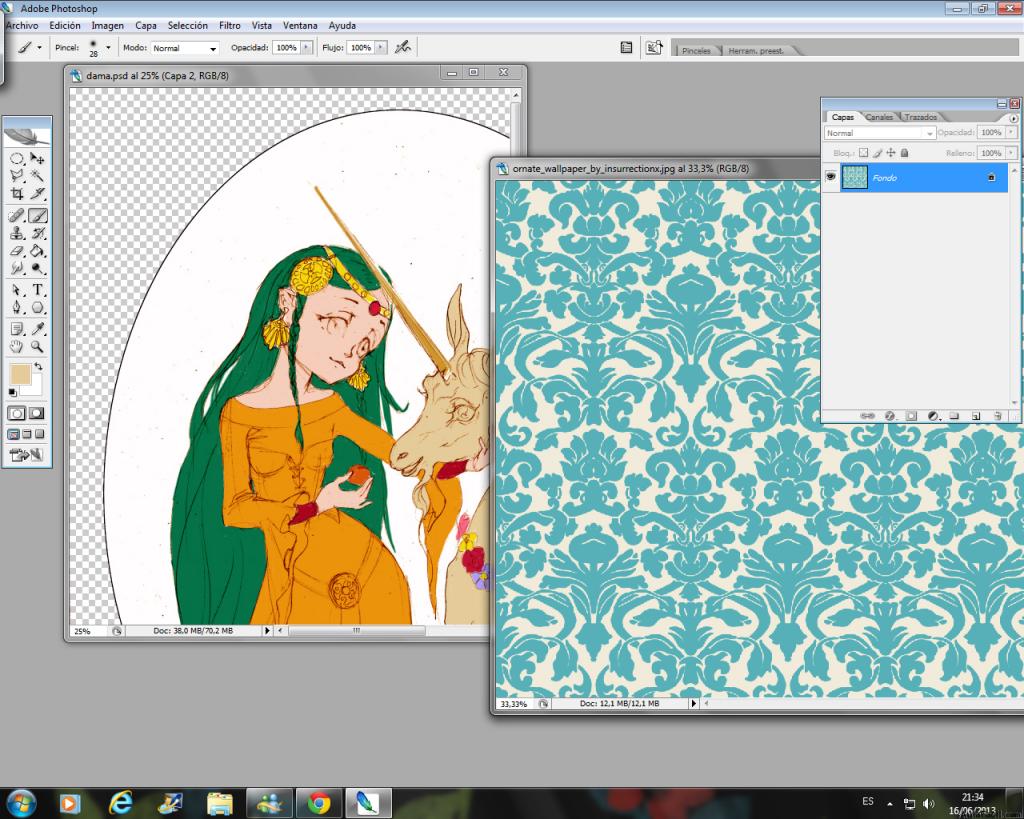This screenshot has height=819, width=1024.
Task: Open the Ayuda menu
Action: click(x=342, y=25)
